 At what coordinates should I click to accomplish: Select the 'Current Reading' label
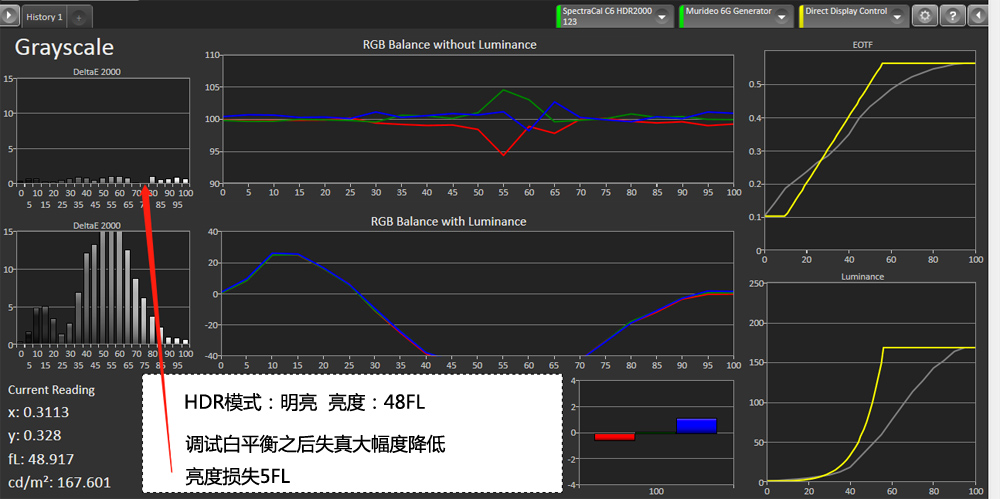click(x=51, y=389)
